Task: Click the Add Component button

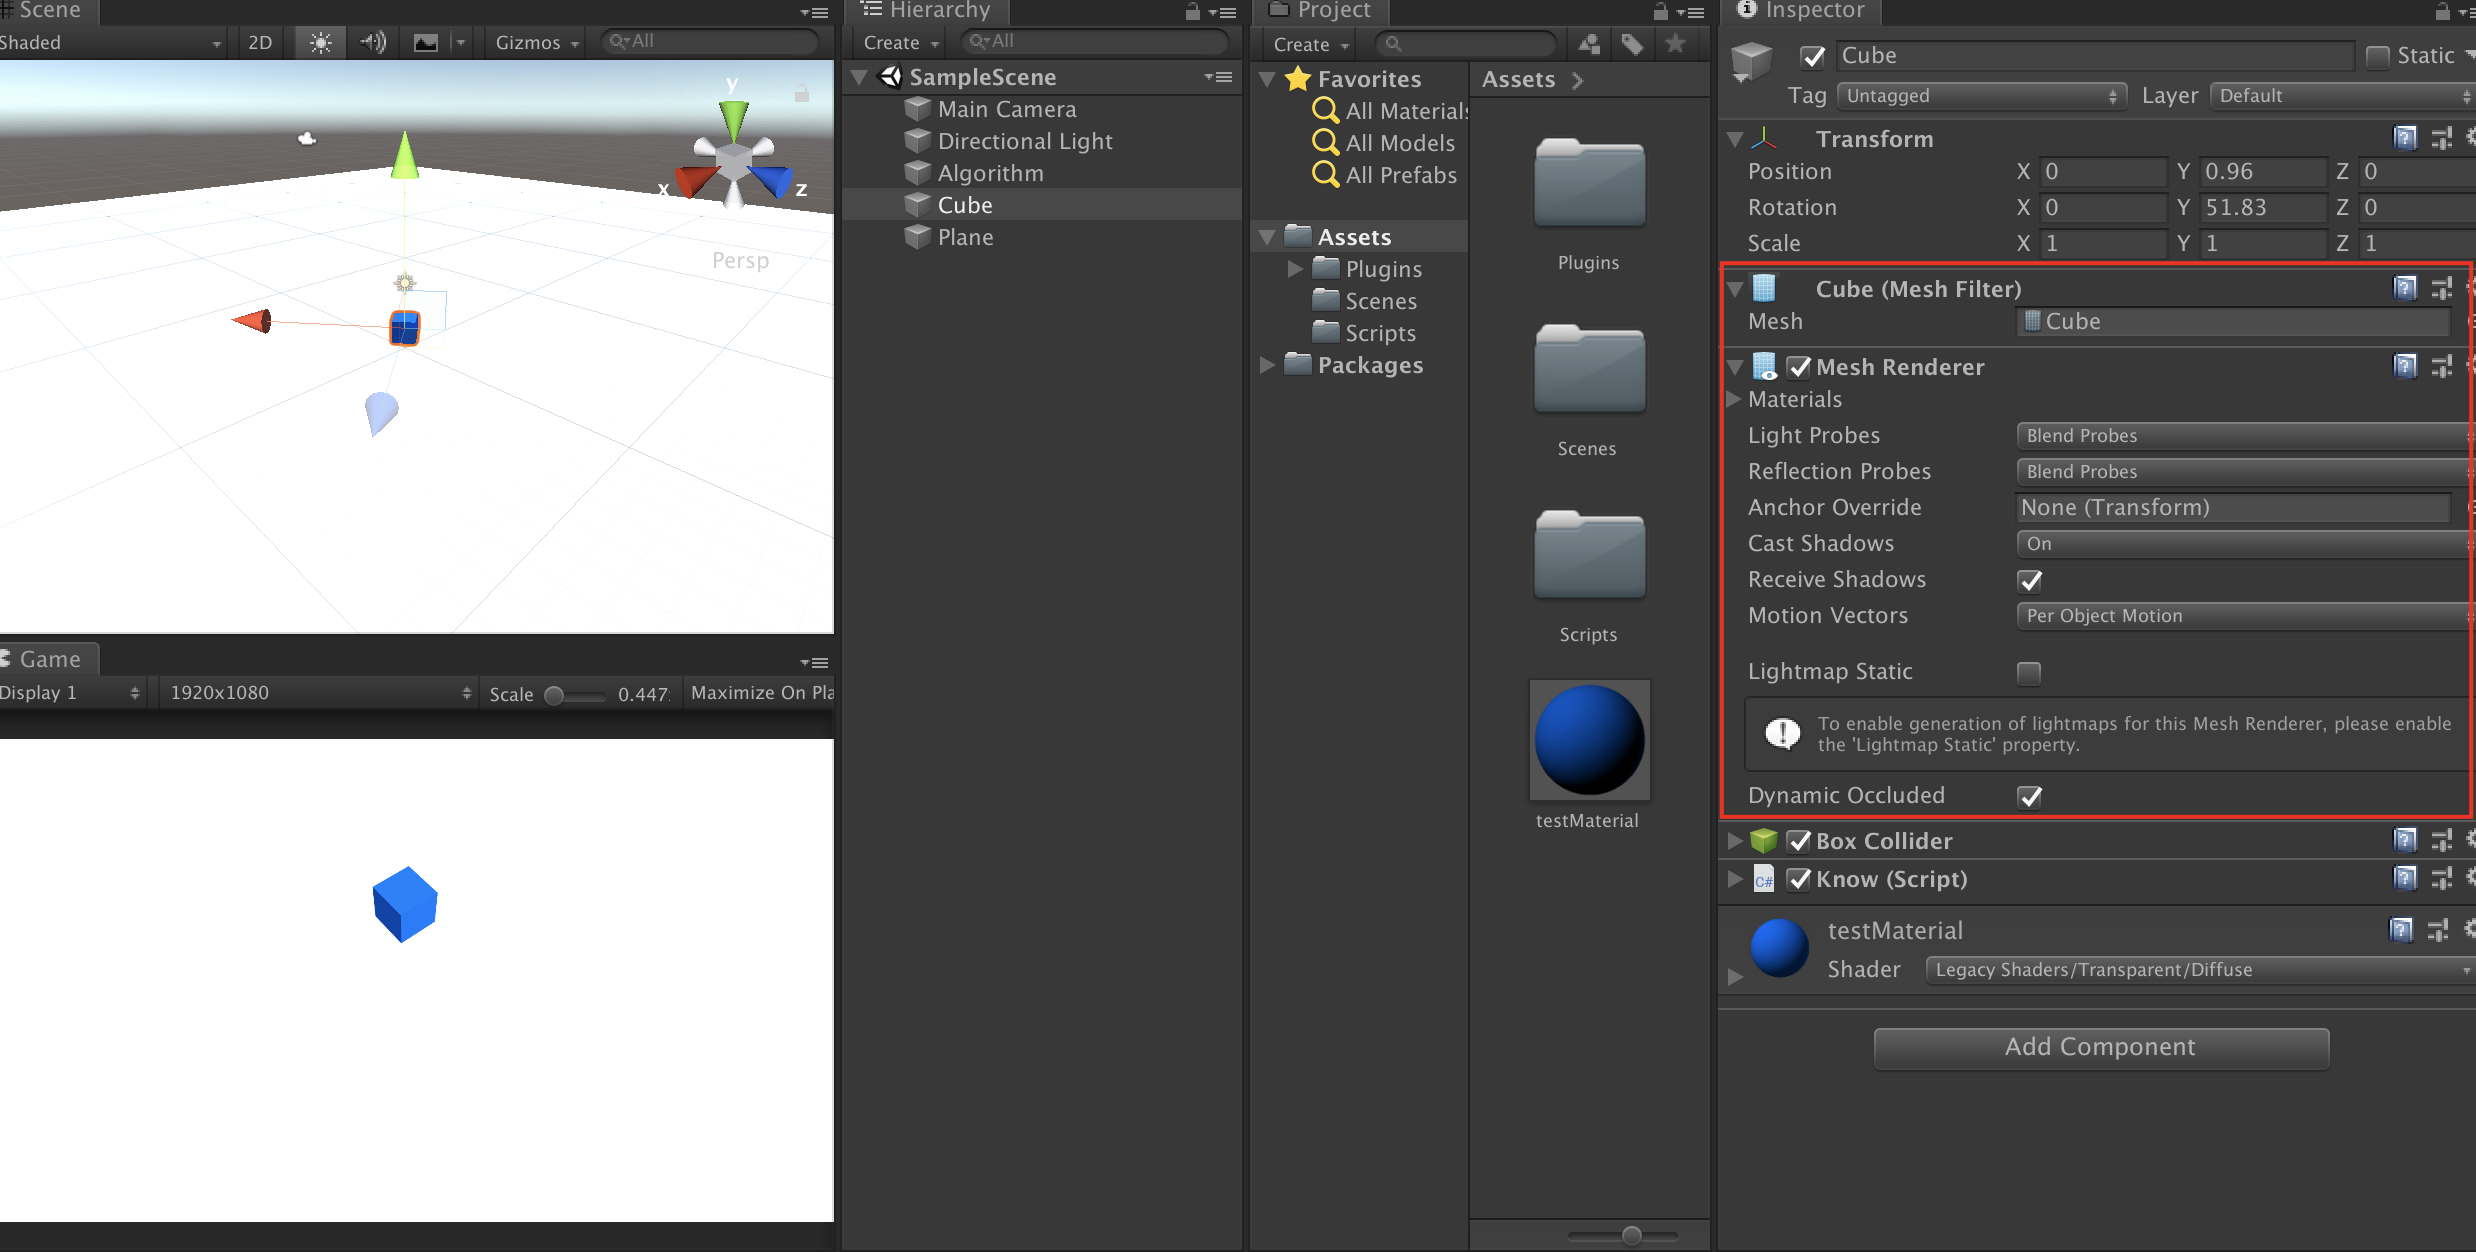Action: (2100, 1047)
